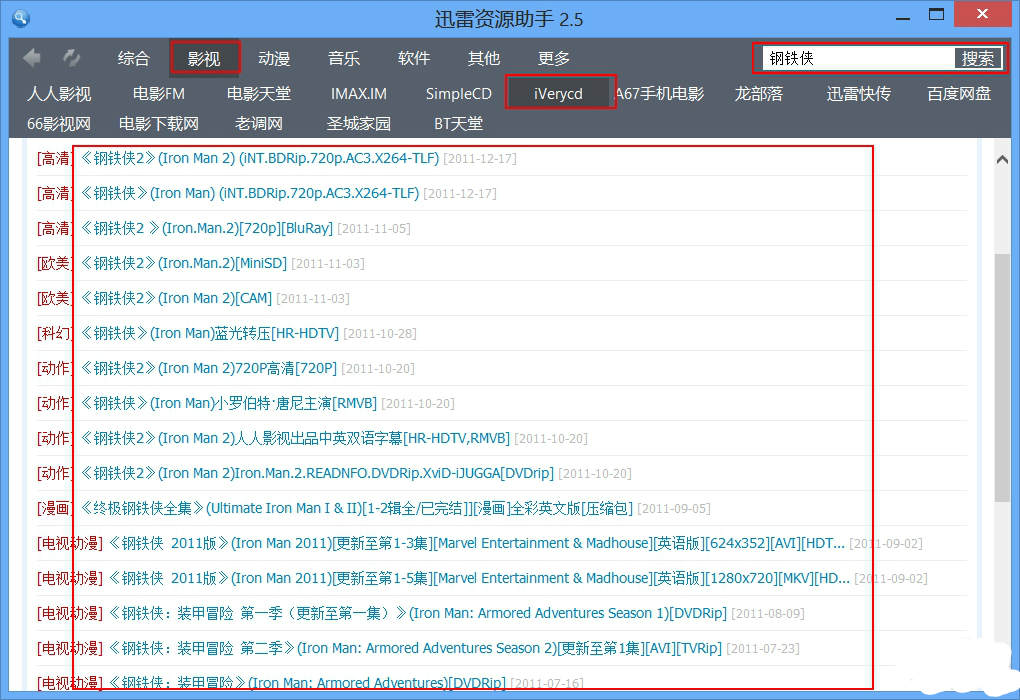Choose the 电影下载网 source

coord(159,124)
